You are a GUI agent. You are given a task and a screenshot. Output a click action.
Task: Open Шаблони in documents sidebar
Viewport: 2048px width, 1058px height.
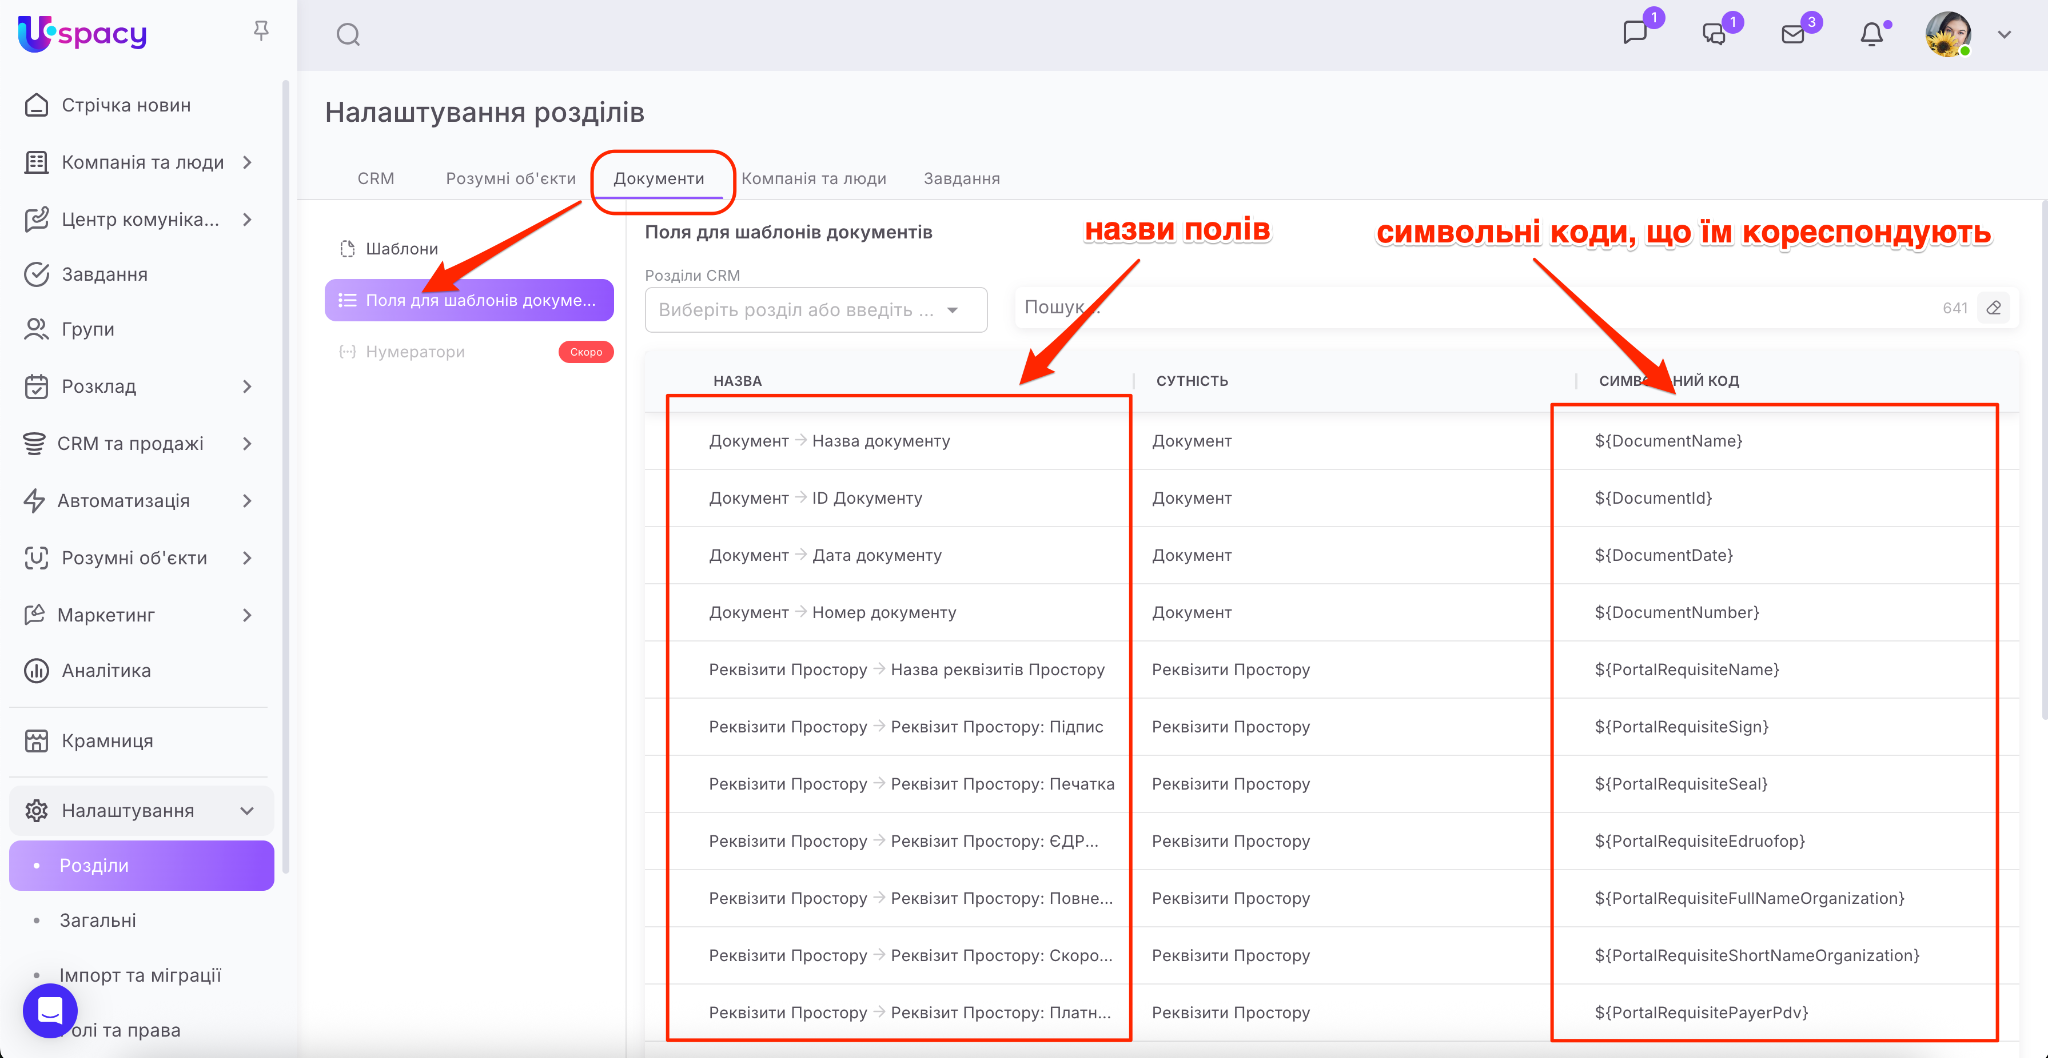[401, 249]
